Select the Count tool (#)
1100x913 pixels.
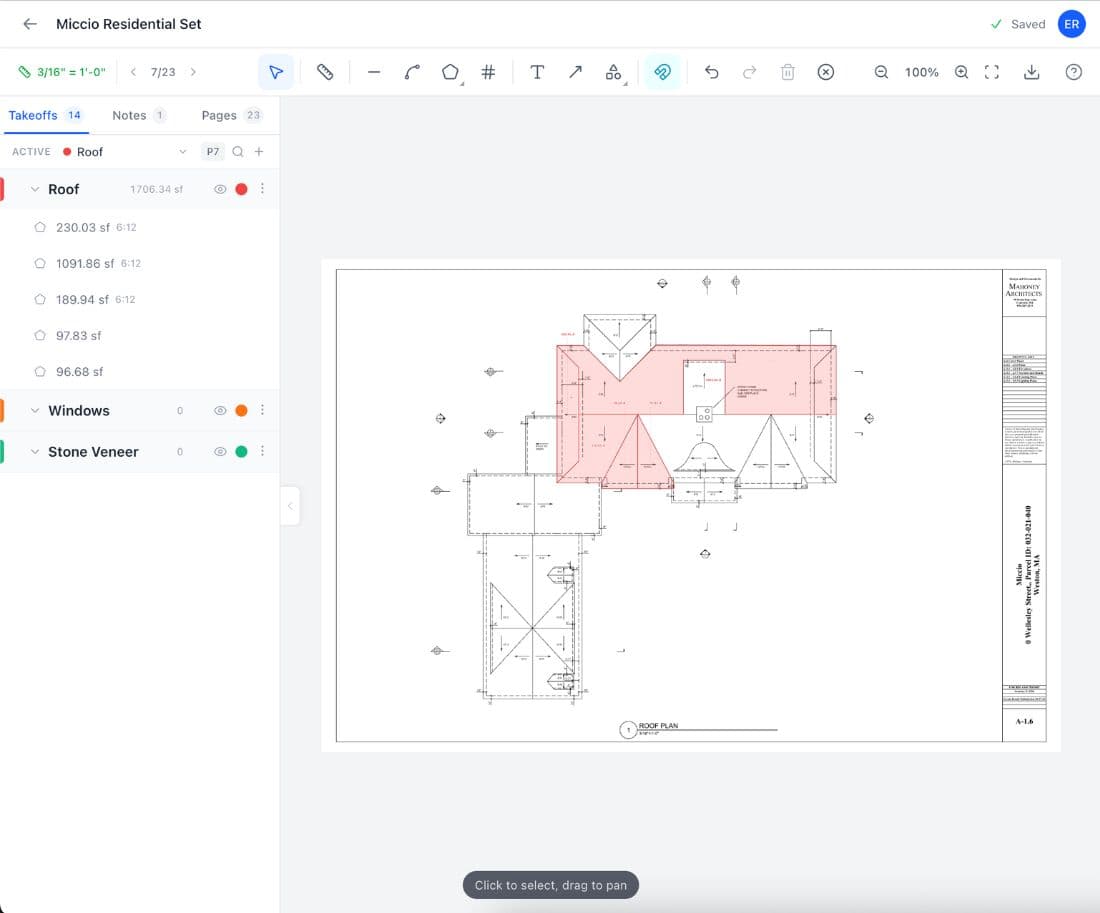488,71
